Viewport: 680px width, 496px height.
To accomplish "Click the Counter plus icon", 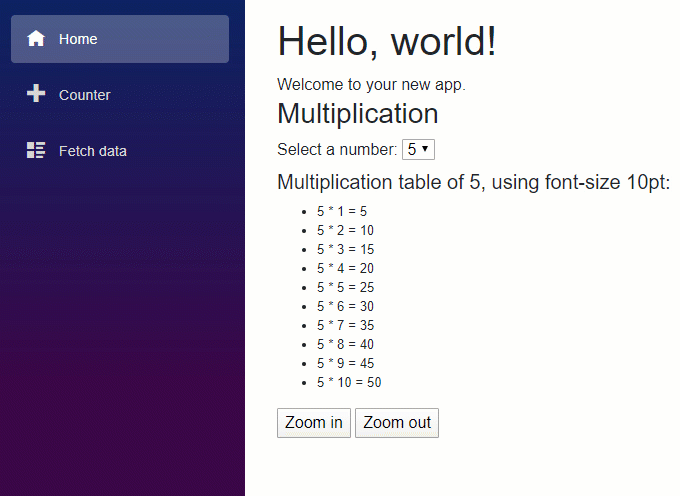I will tap(36, 94).
